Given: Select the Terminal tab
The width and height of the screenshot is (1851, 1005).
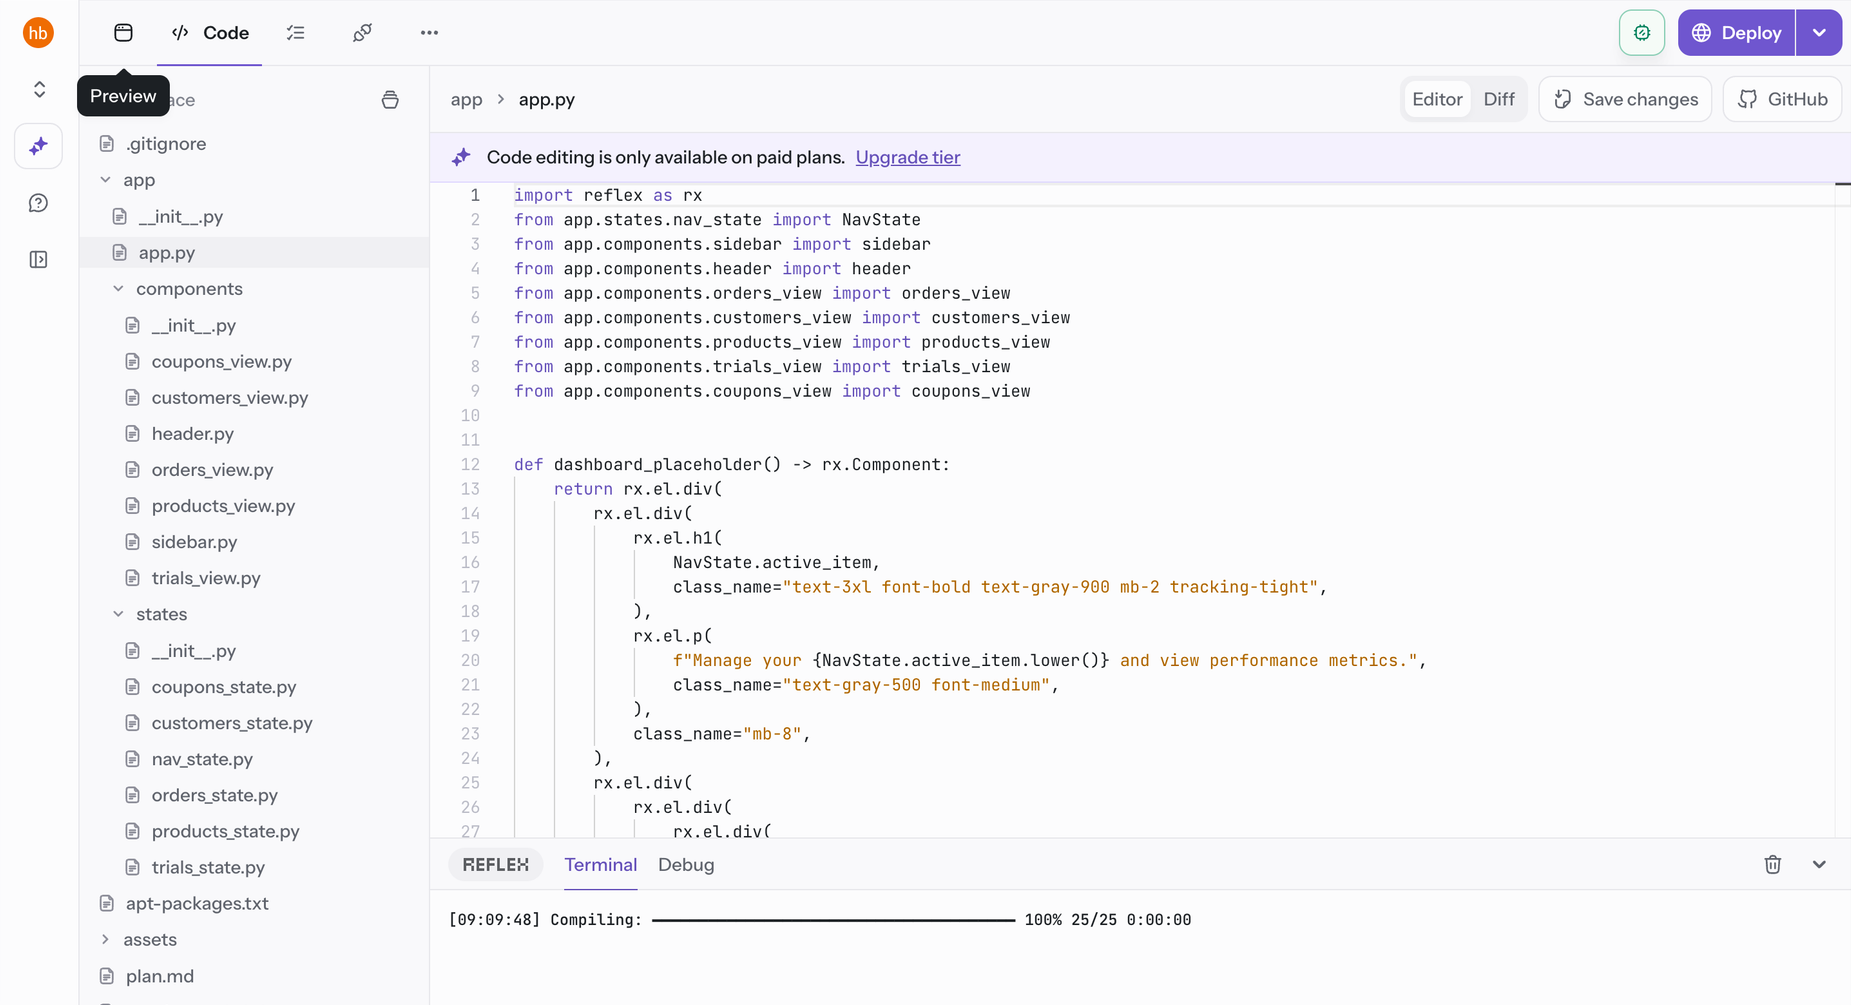Looking at the screenshot, I should (x=600, y=865).
